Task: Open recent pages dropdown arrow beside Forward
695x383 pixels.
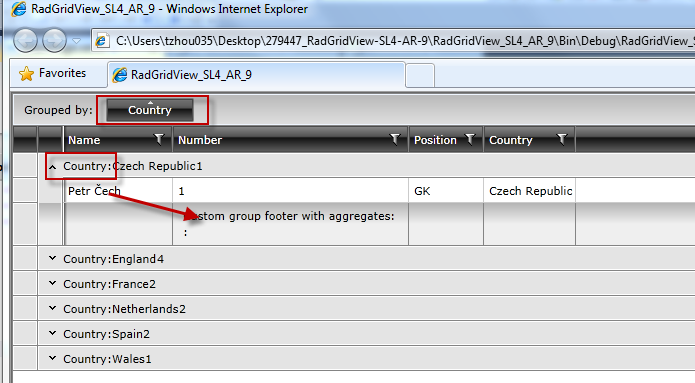Action: [x=77, y=41]
